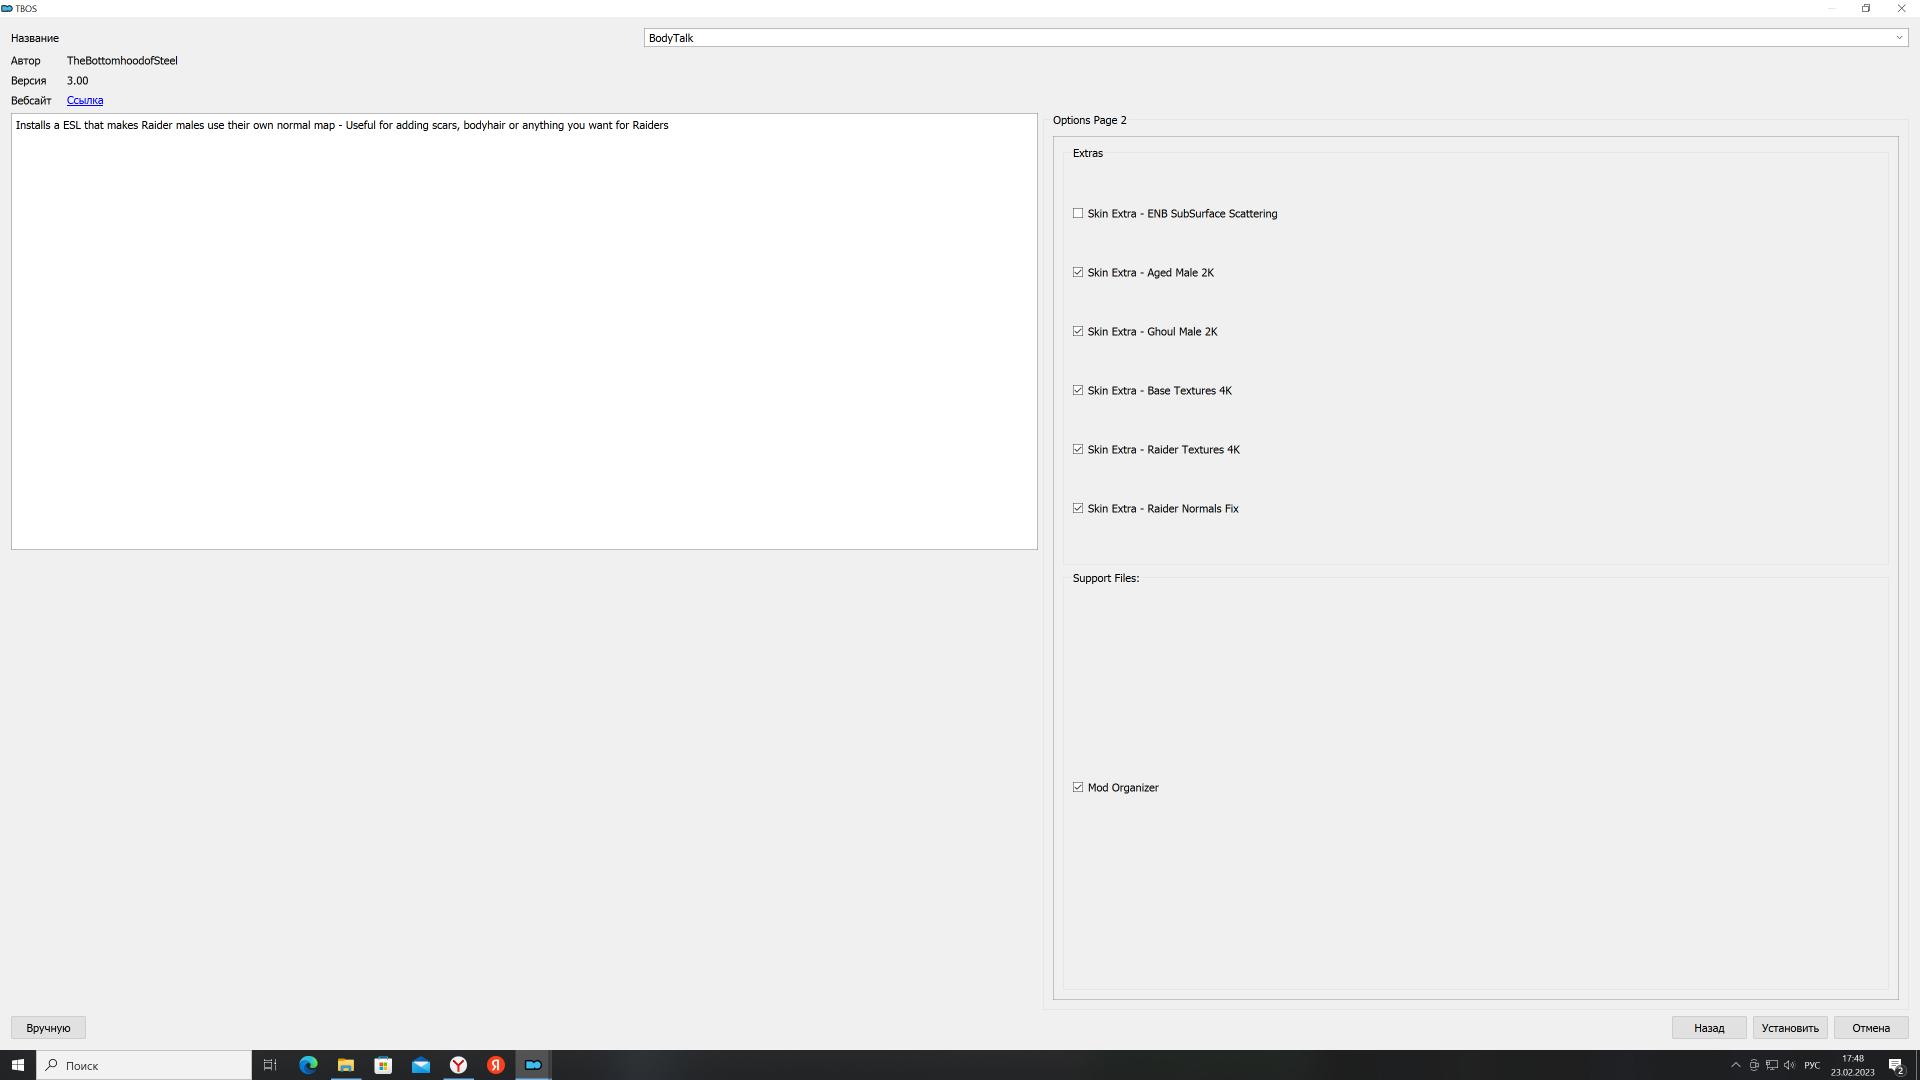Click the Назад button
Screen dimensions: 1920x1080
click(x=1708, y=1028)
